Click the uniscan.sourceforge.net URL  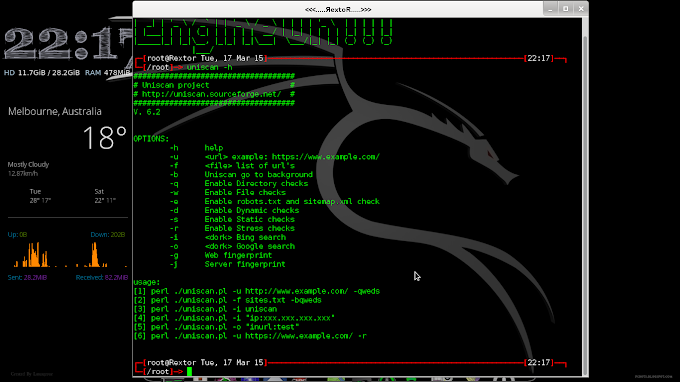tap(212, 94)
